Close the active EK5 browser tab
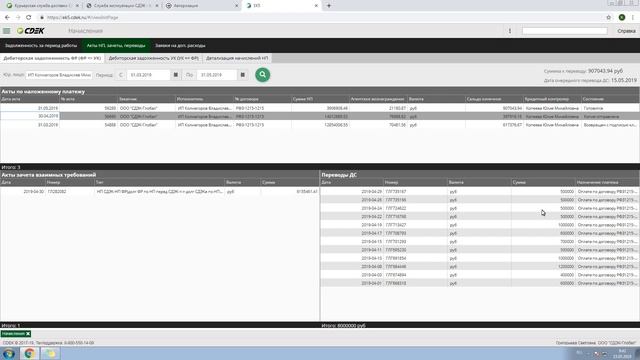The image size is (640, 360). 316,6
